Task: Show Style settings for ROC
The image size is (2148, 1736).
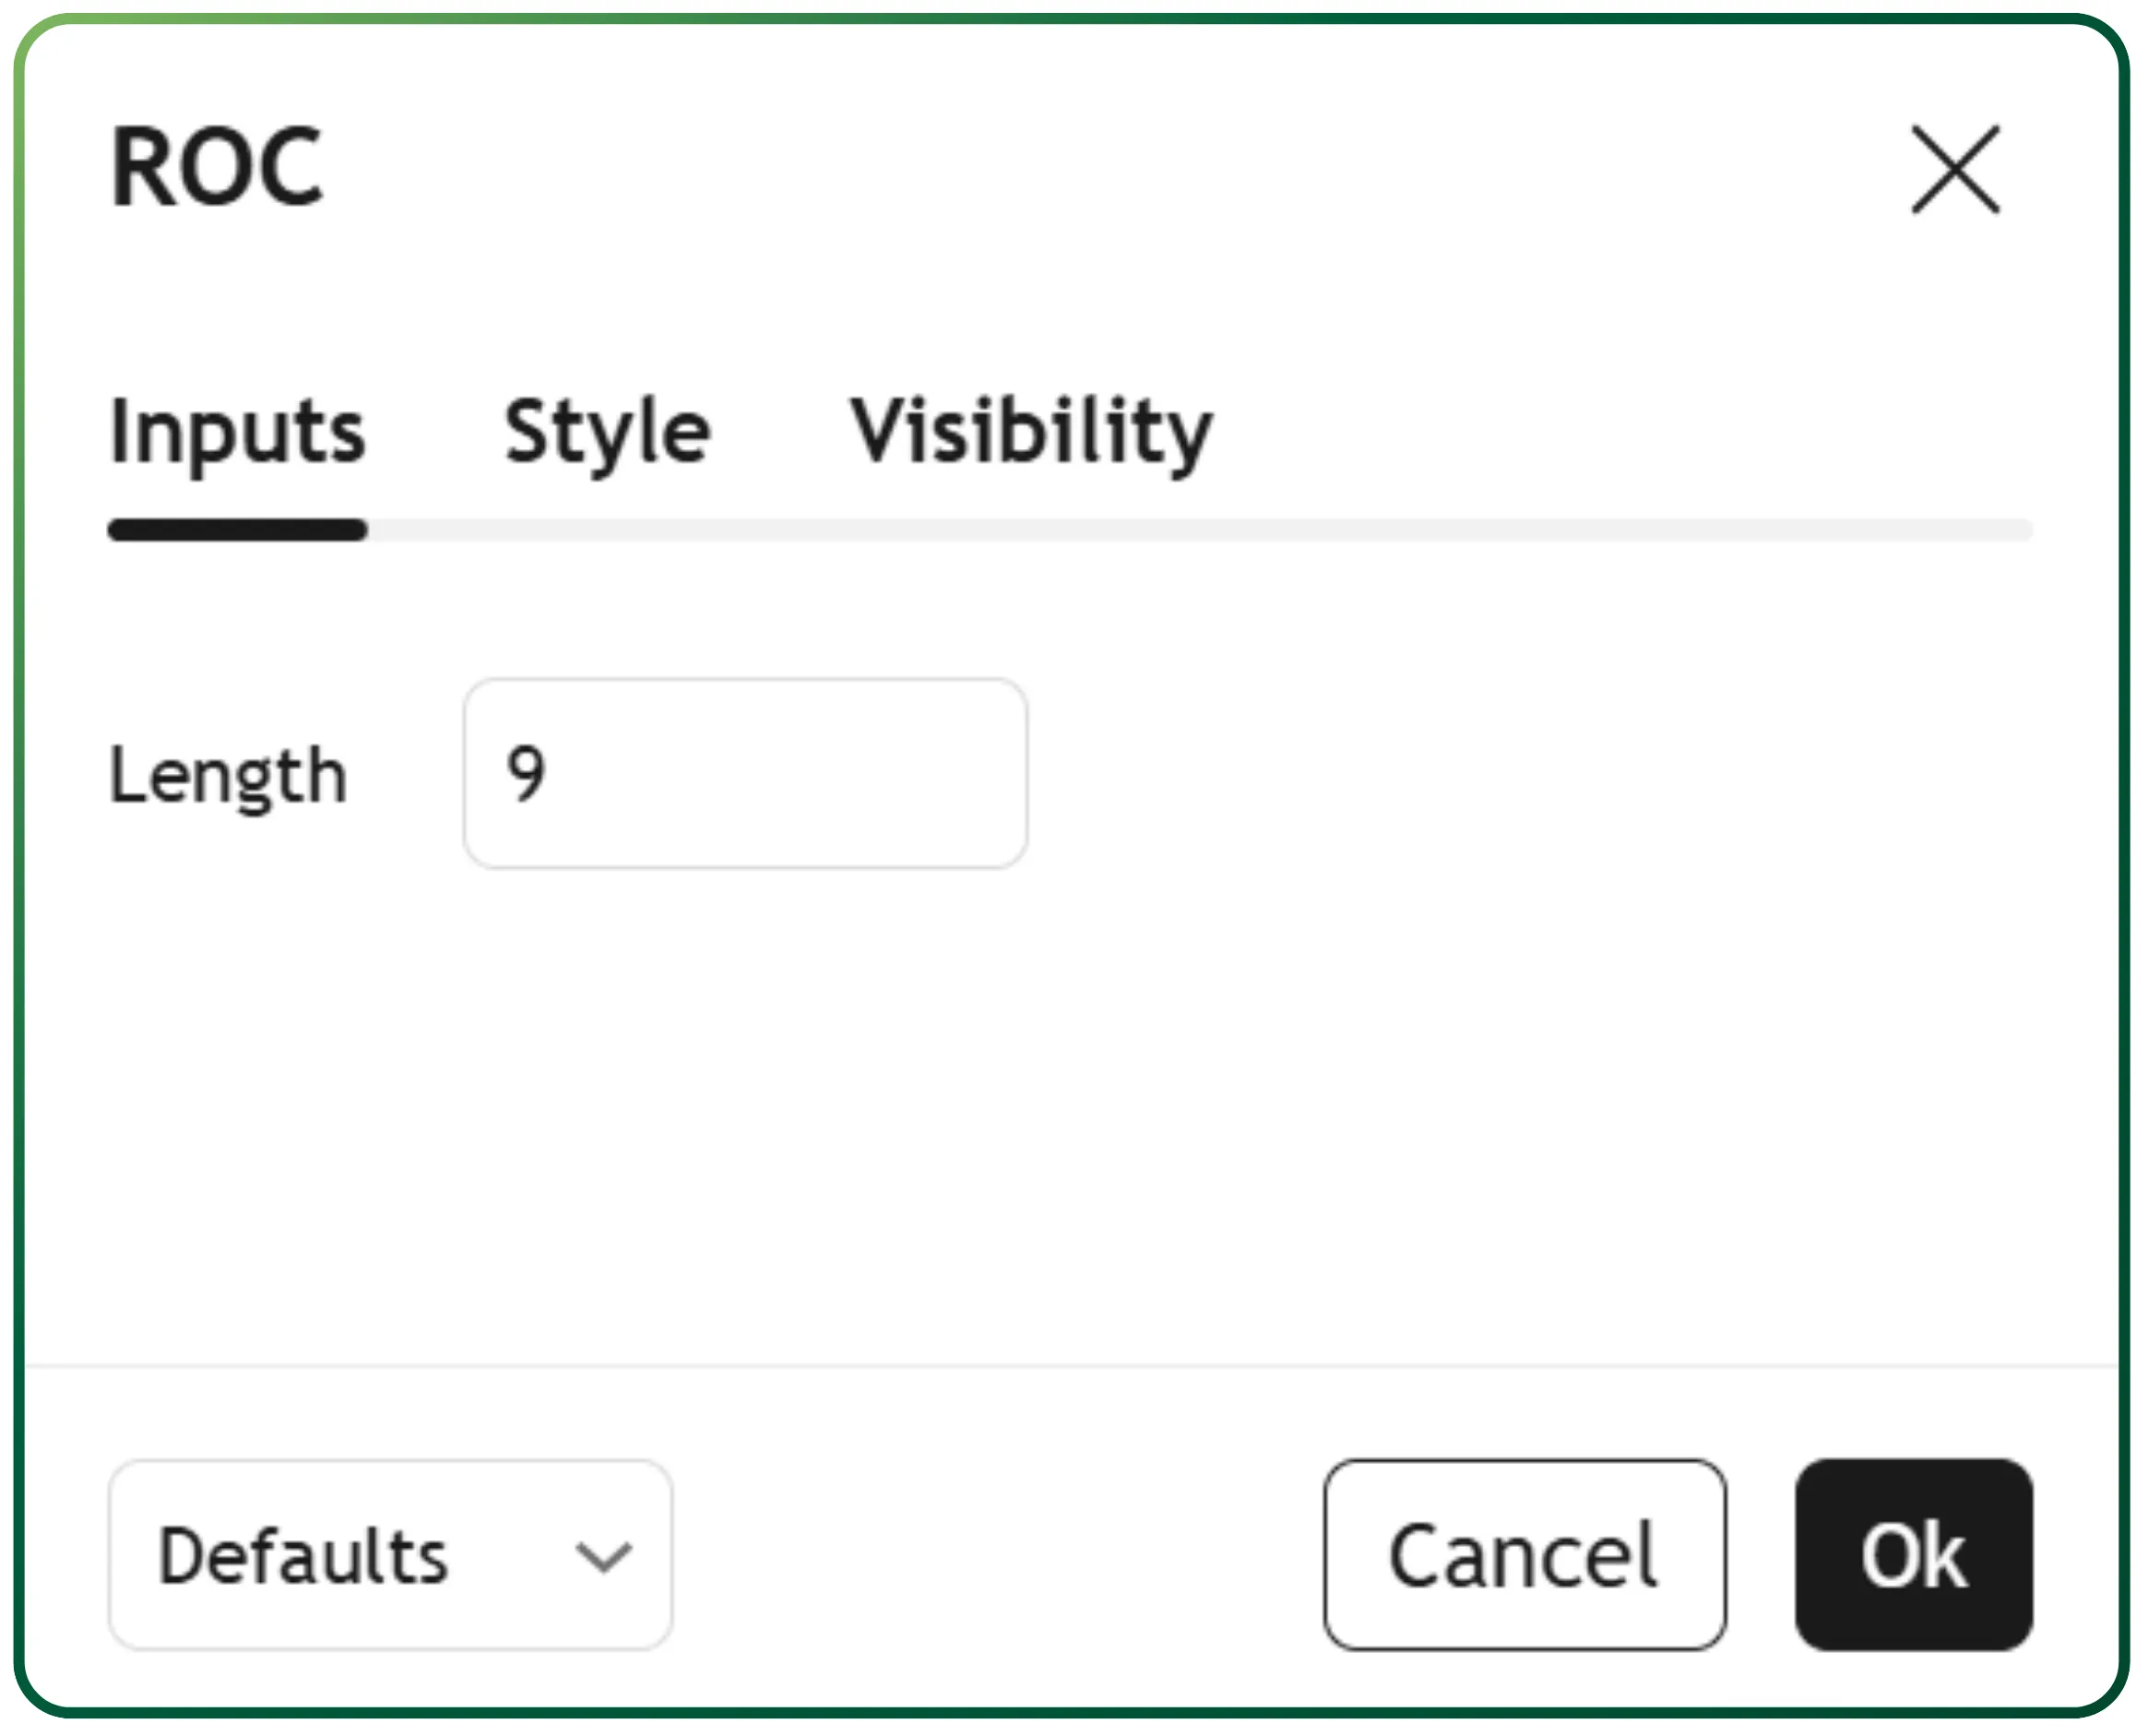Action: point(607,432)
